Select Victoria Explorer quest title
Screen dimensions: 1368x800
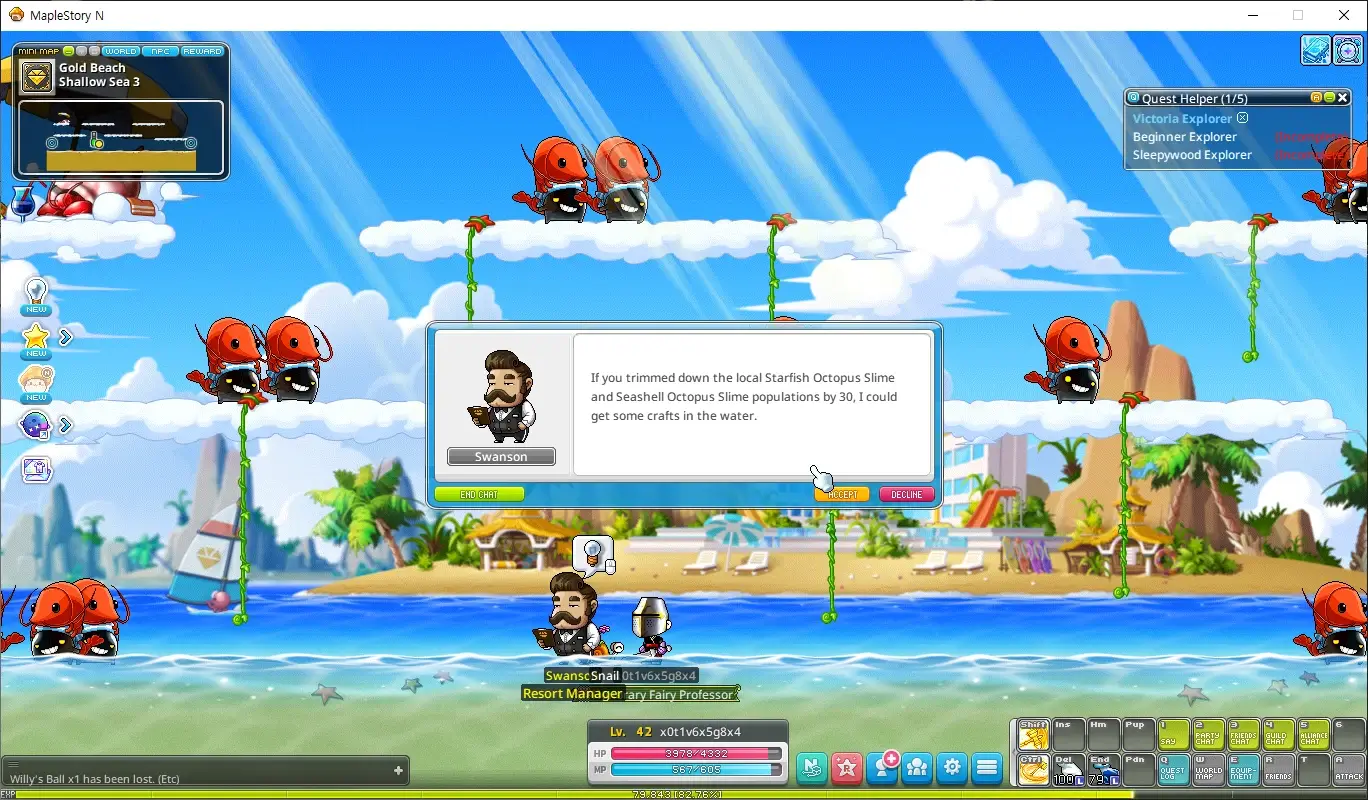1183,119
